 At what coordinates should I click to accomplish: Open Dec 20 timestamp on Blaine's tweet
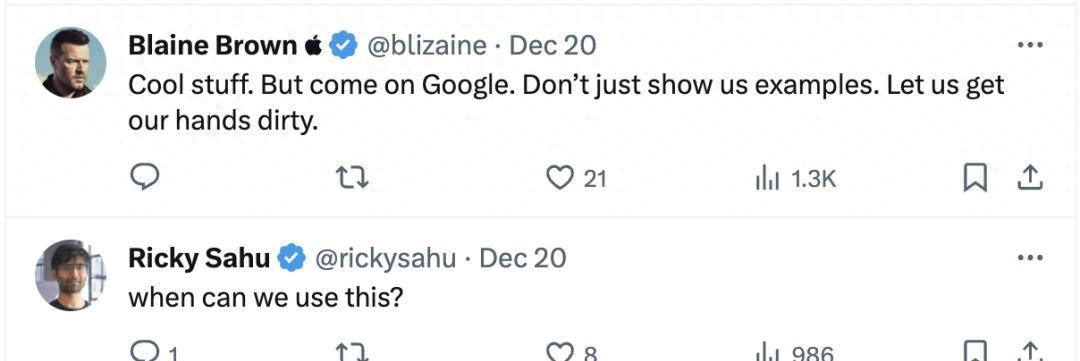552,45
